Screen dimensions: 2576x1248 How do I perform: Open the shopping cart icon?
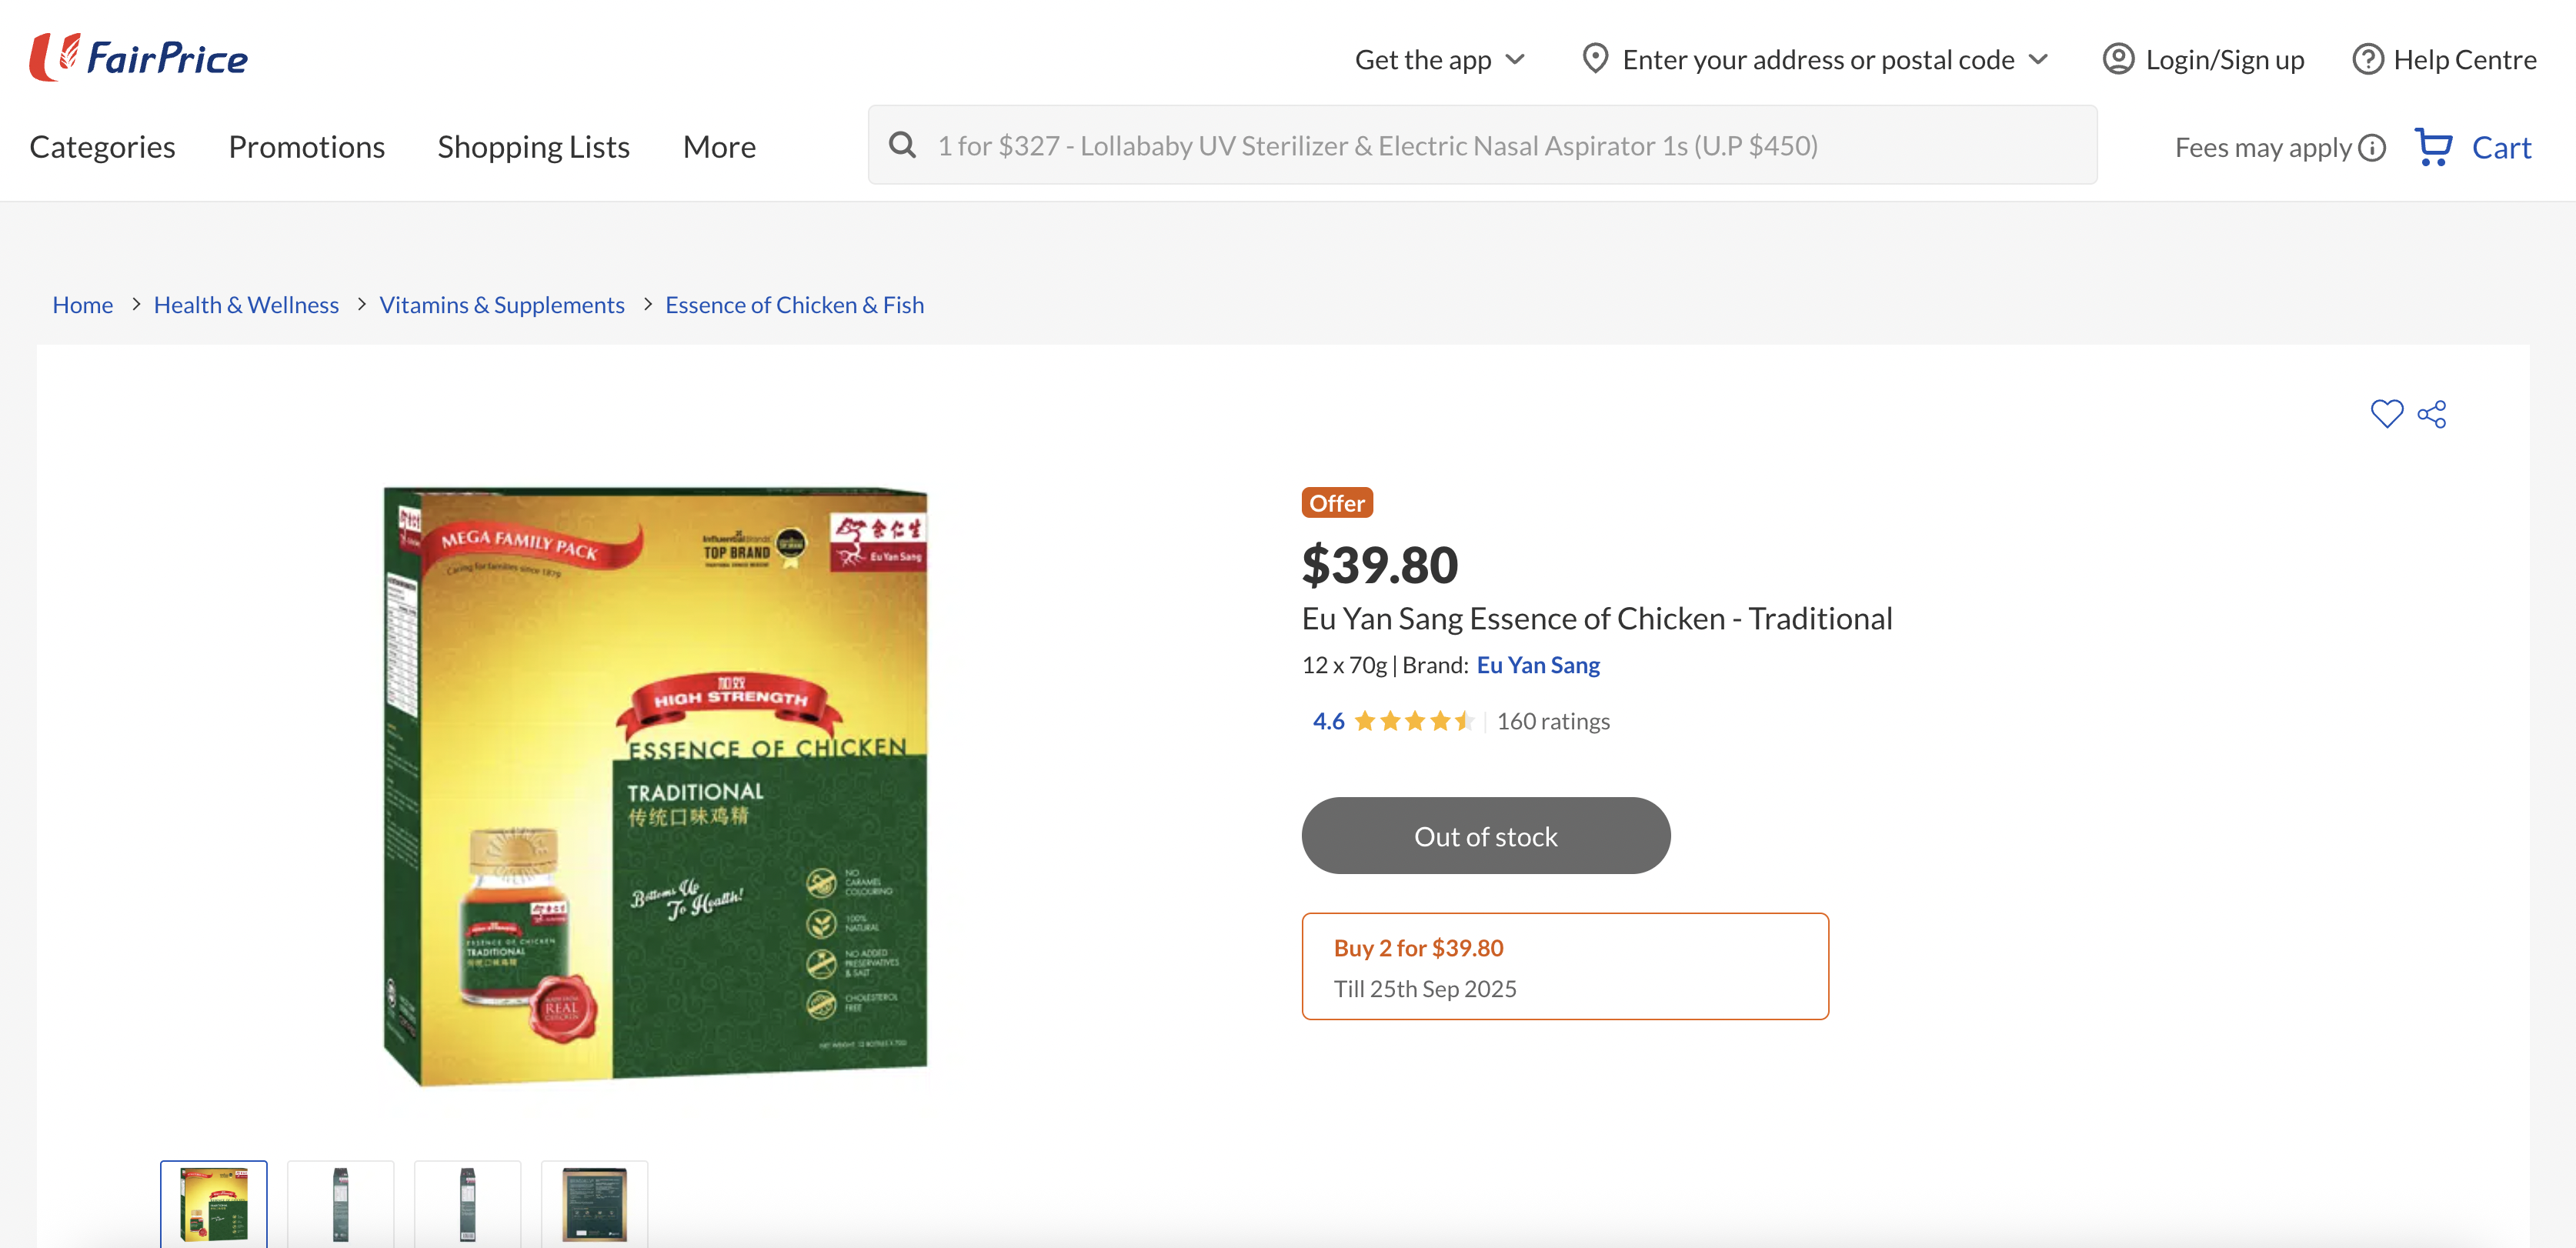tap(2434, 147)
